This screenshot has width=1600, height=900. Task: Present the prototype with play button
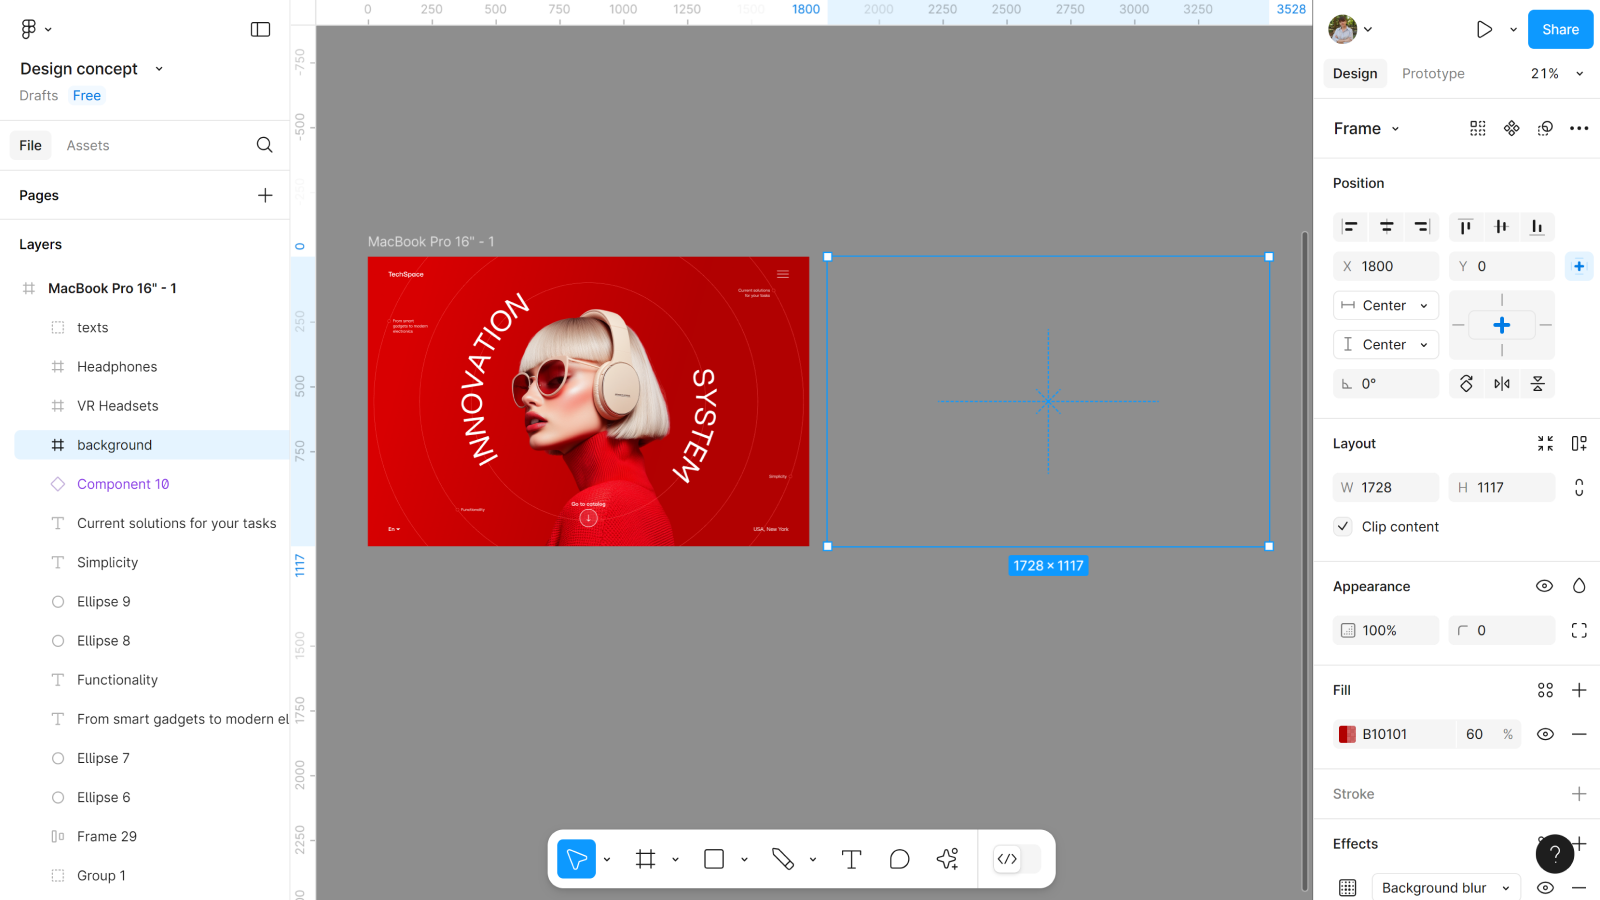tap(1484, 30)
